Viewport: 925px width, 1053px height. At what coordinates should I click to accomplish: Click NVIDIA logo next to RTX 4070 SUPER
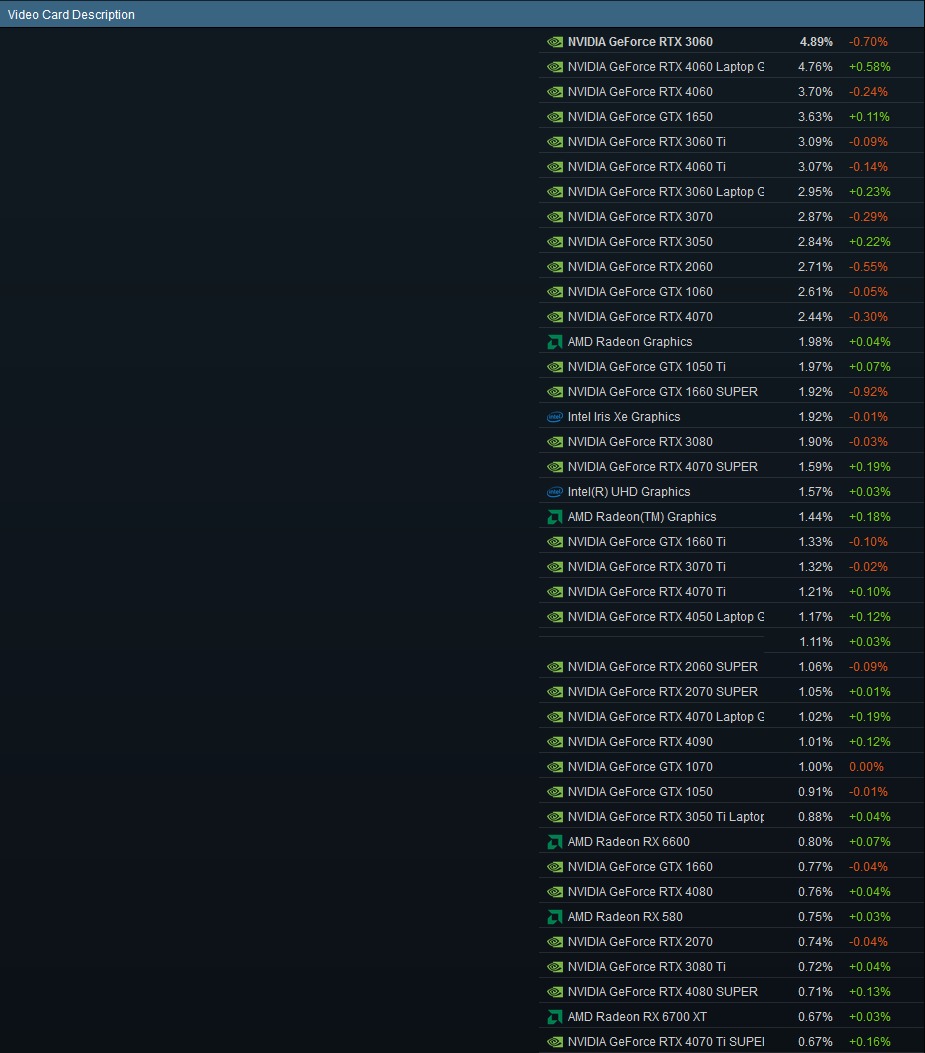[555, 467]
